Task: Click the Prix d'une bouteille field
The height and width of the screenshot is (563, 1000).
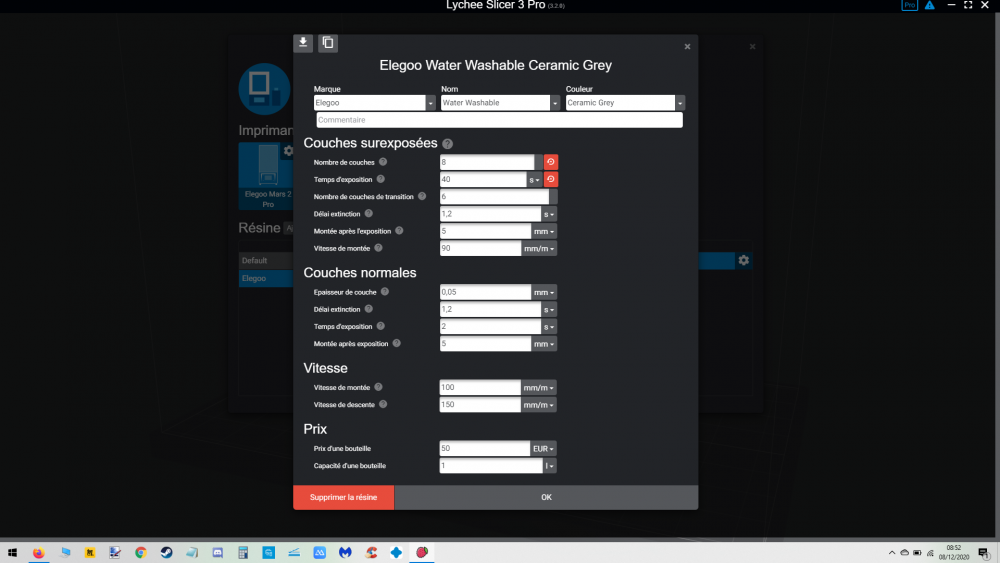Action: pyautogui.click(x=485, y=448)
